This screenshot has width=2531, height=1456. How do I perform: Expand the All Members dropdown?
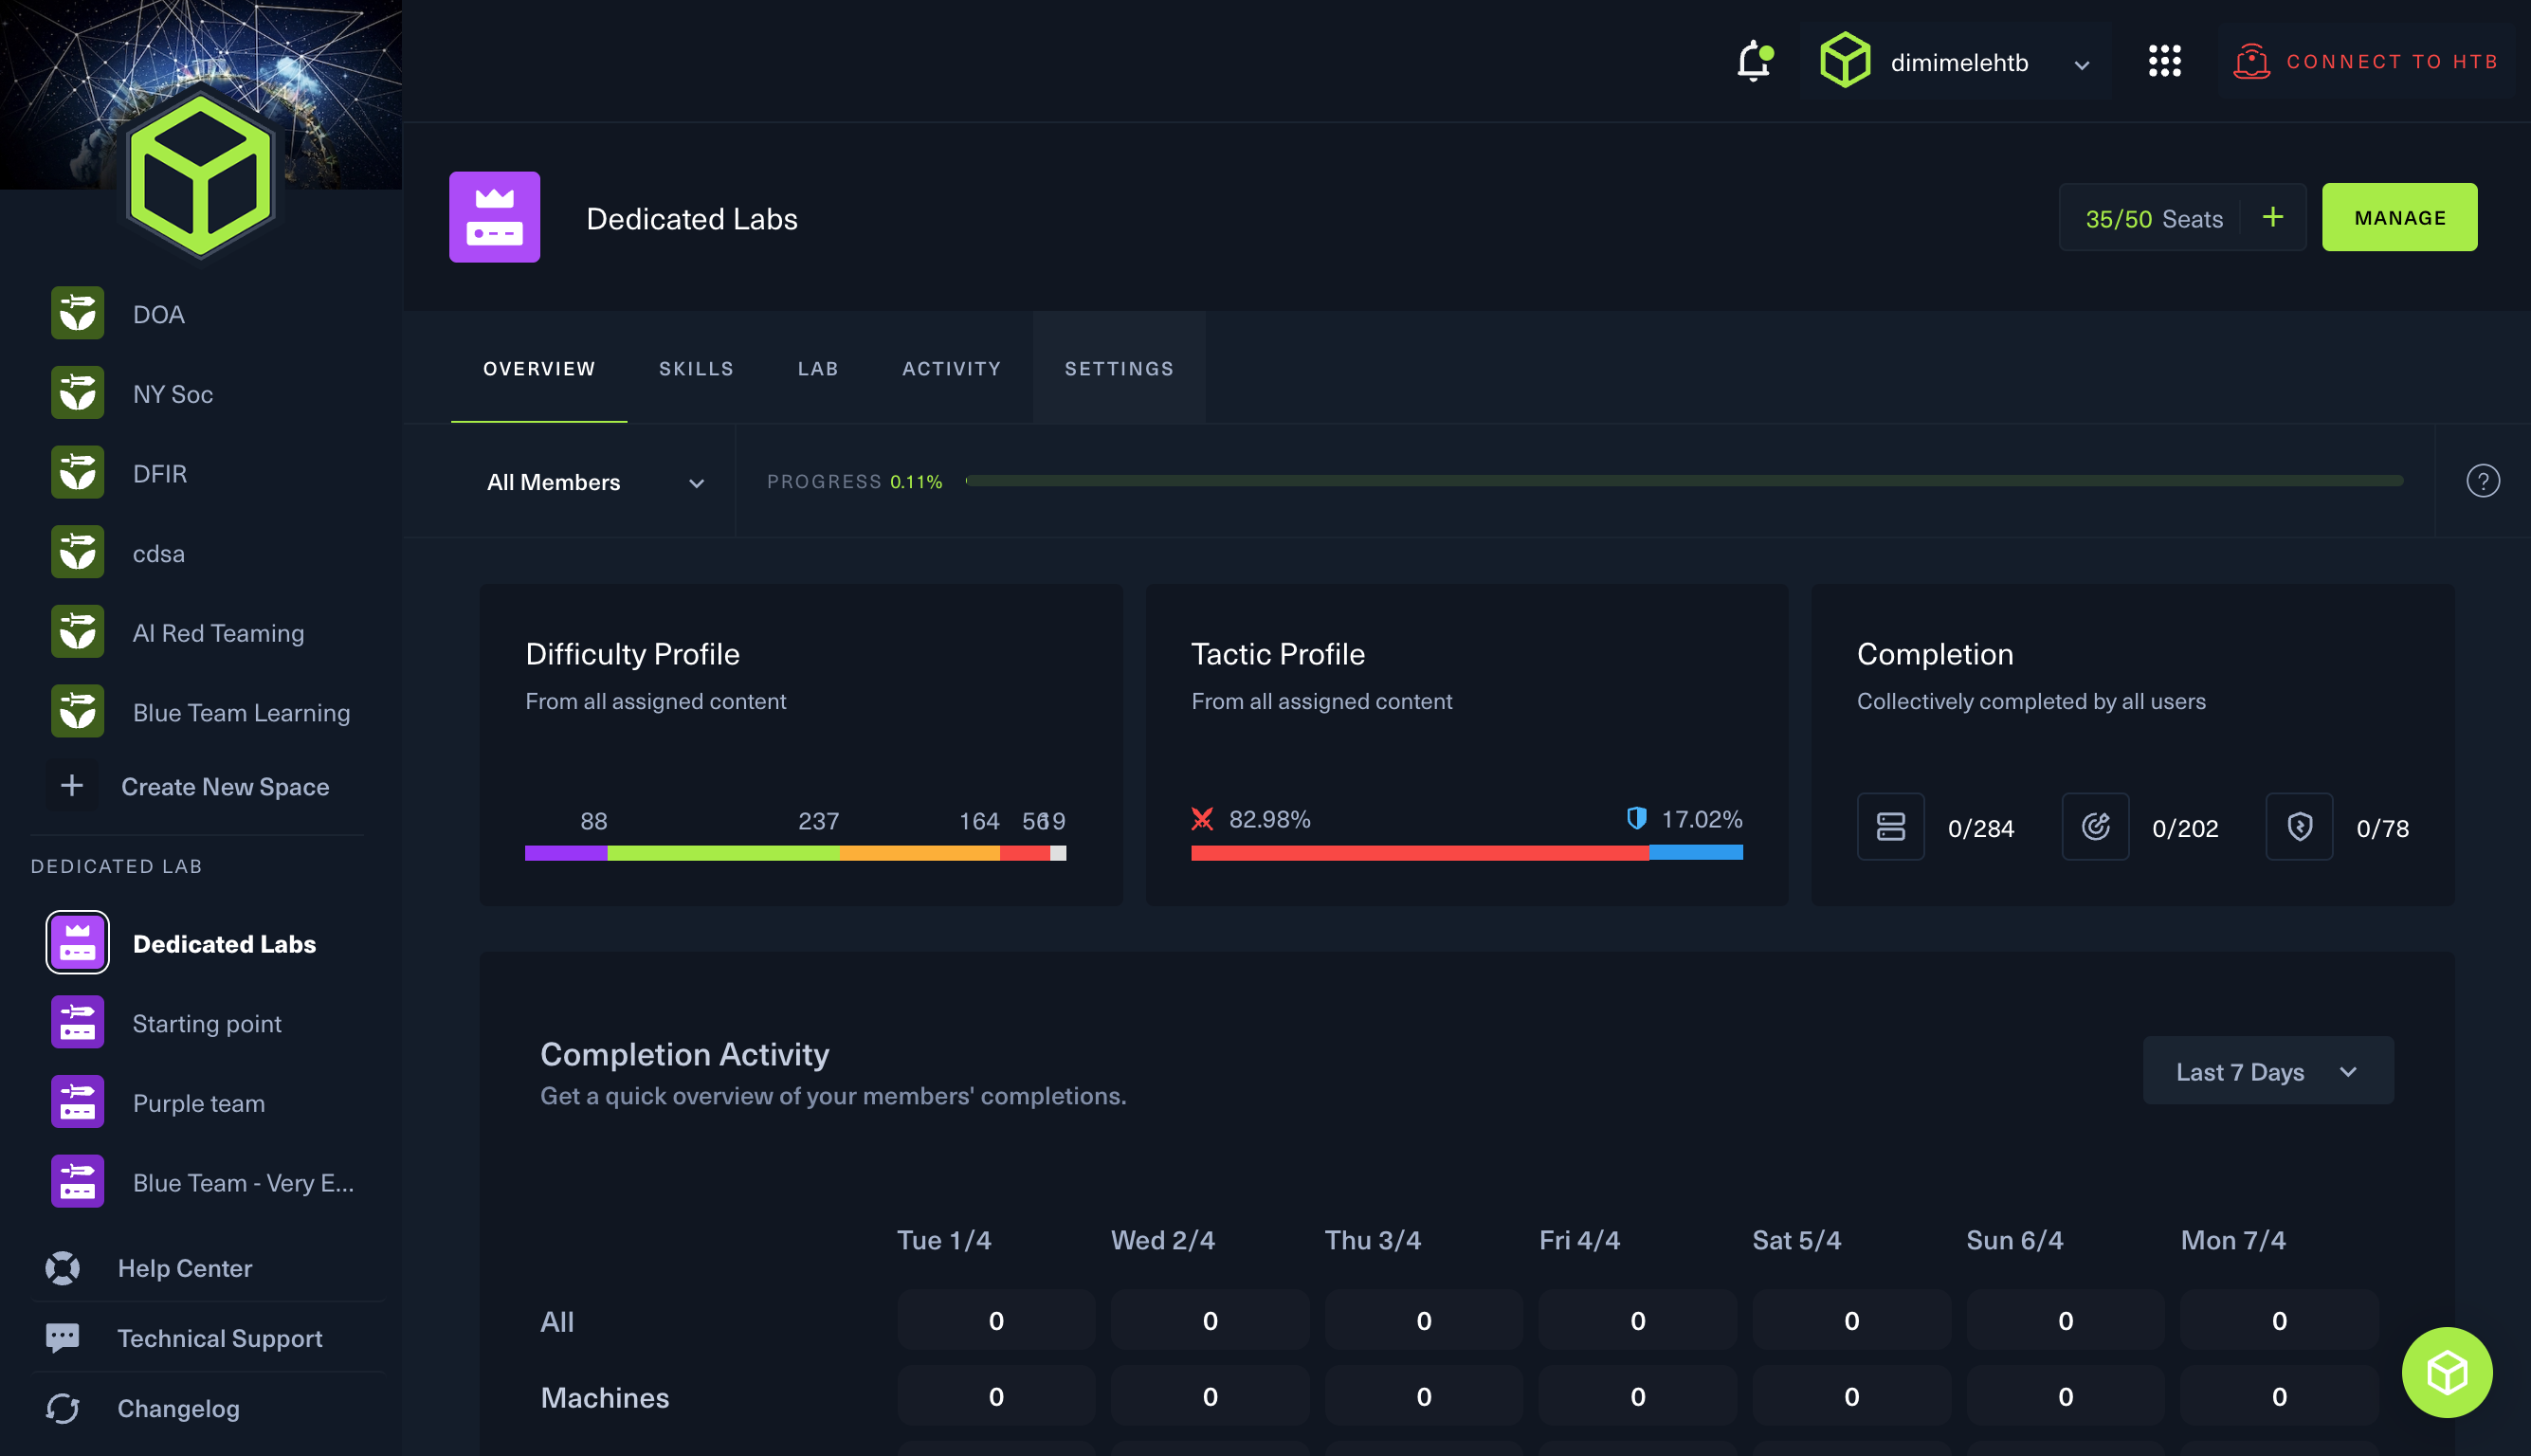tap(595, 483)
